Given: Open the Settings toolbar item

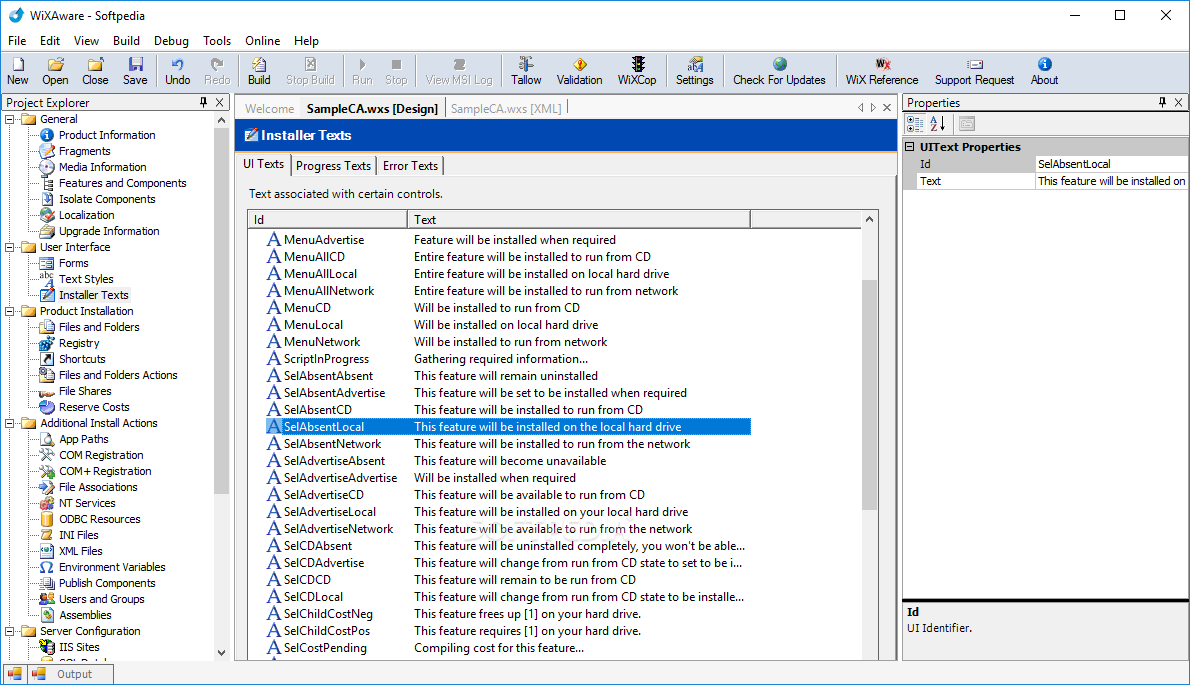Looking at the screenshot, I should pyautogui.click(x=694, y=71).
